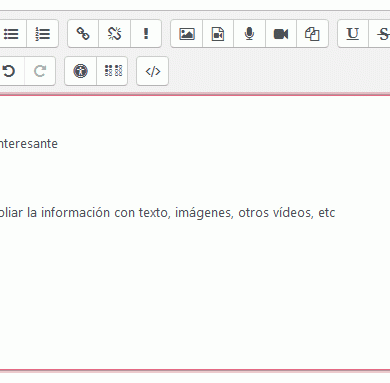This screenshot has height=383, width=390.
Task: Run the accessibility checker
Action: pos(80,71)
